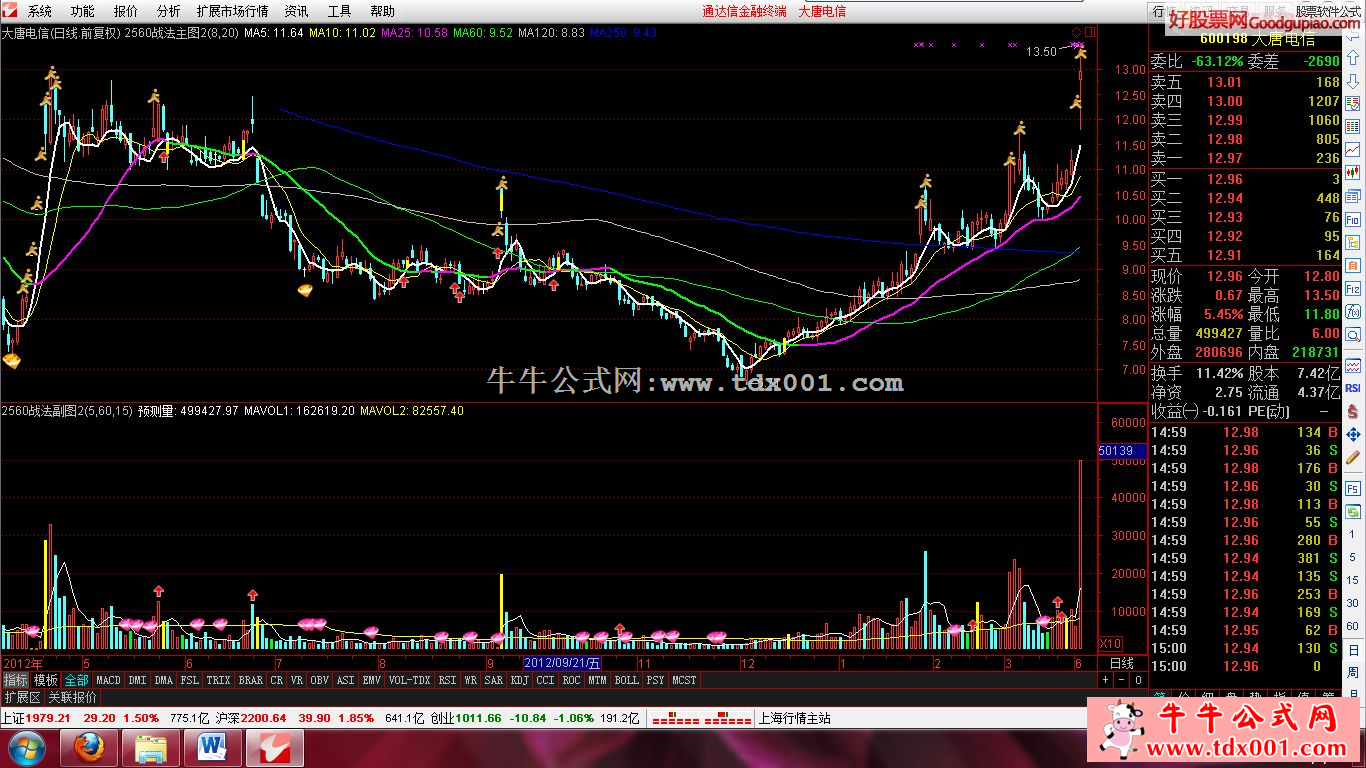Click the X10 volume scale label
This screenshot has width=1366, height=768.
(x=1111, y=643)
